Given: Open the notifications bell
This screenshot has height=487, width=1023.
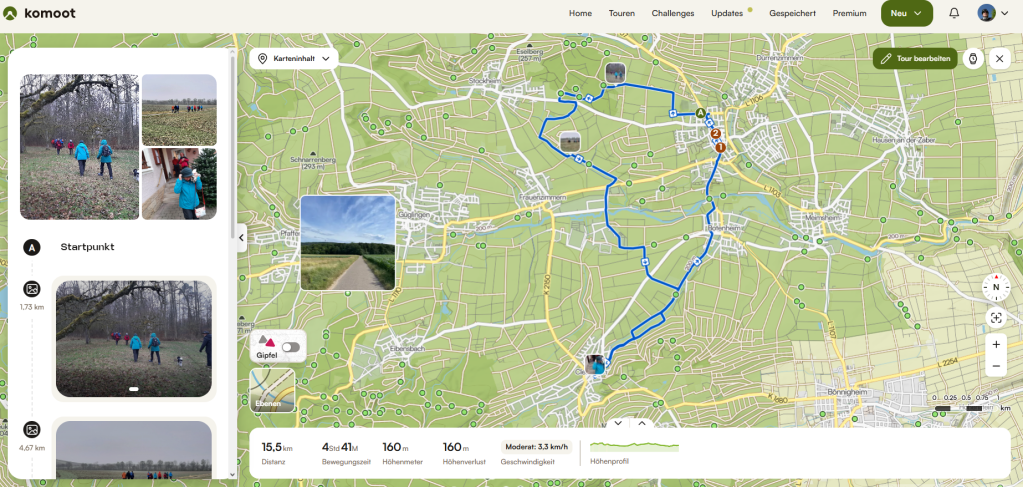Looking at the screenshot, I should point(954,13).
